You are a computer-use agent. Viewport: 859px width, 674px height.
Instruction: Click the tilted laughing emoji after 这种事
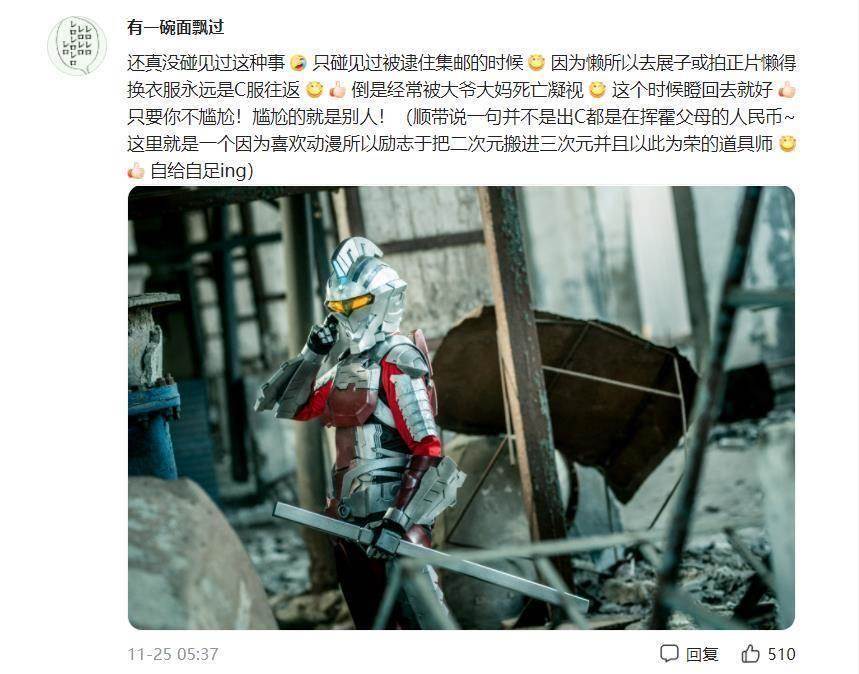pyautogui.click(x=299, y=62)
